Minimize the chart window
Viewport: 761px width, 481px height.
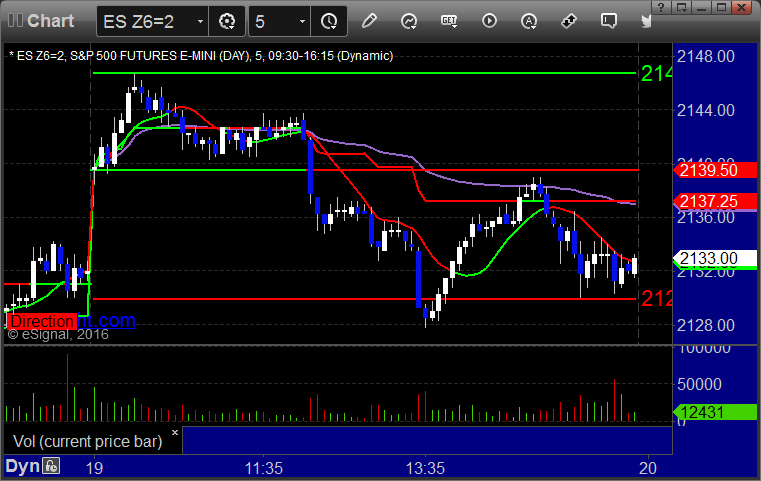click(x=701, y=7)
